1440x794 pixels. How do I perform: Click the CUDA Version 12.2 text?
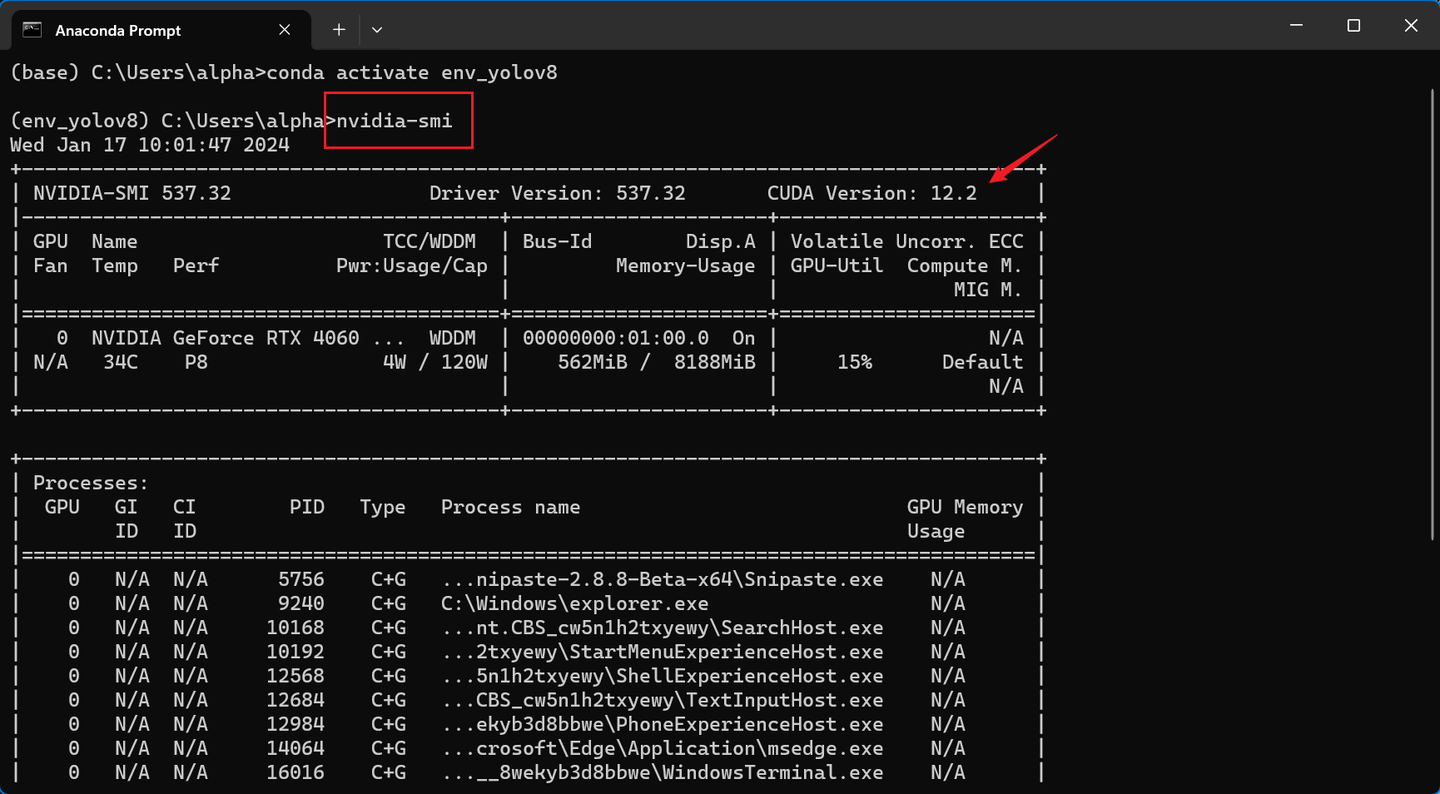pyautogui.click(x=871, y=194)
